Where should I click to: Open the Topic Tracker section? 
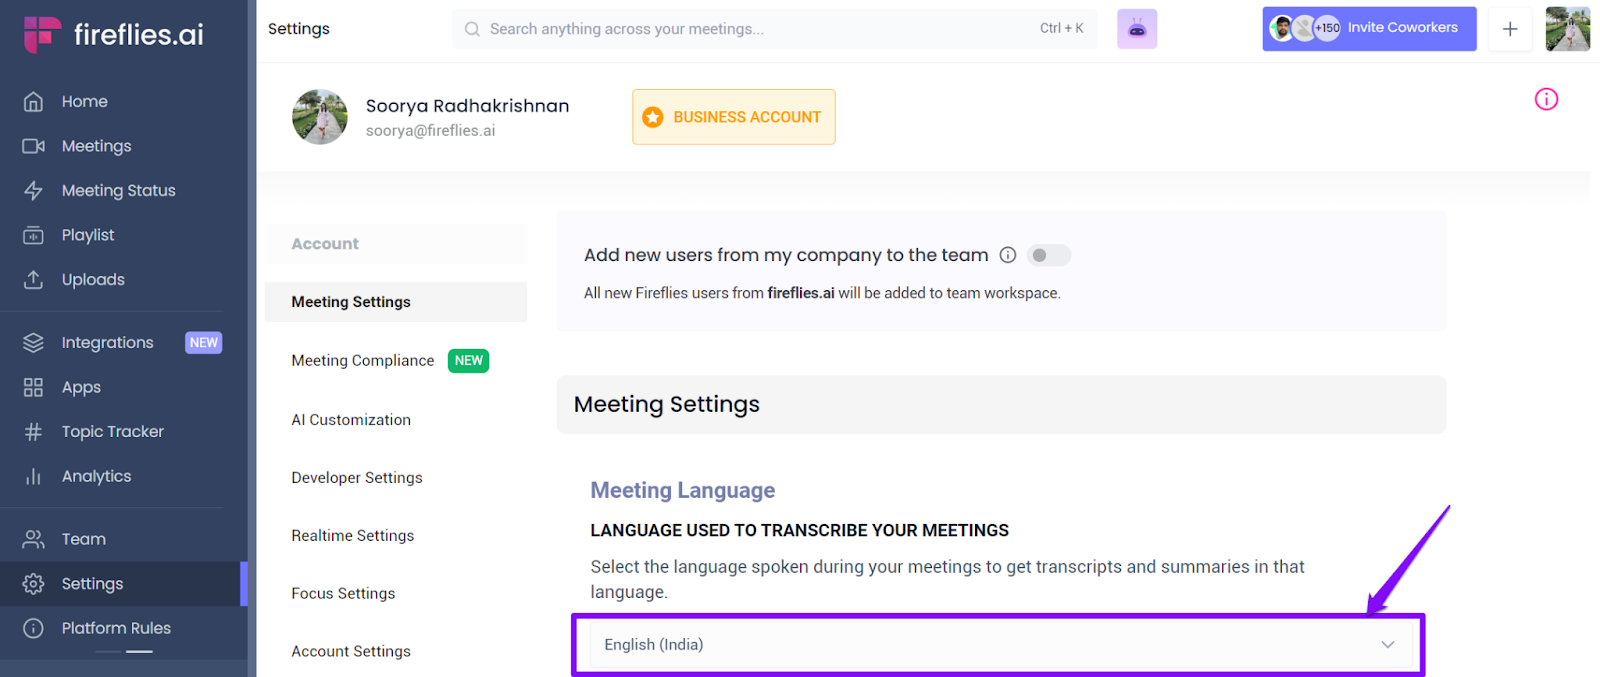(112, 431)
